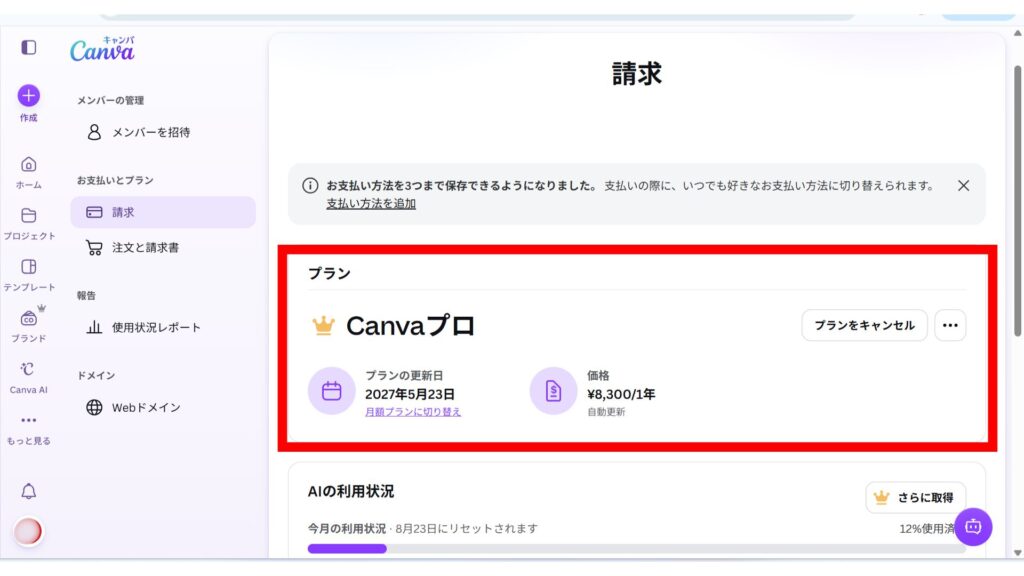1024x576 pixels.
Task: Click the 12%使用済 usage text
Action: (927, 529)
